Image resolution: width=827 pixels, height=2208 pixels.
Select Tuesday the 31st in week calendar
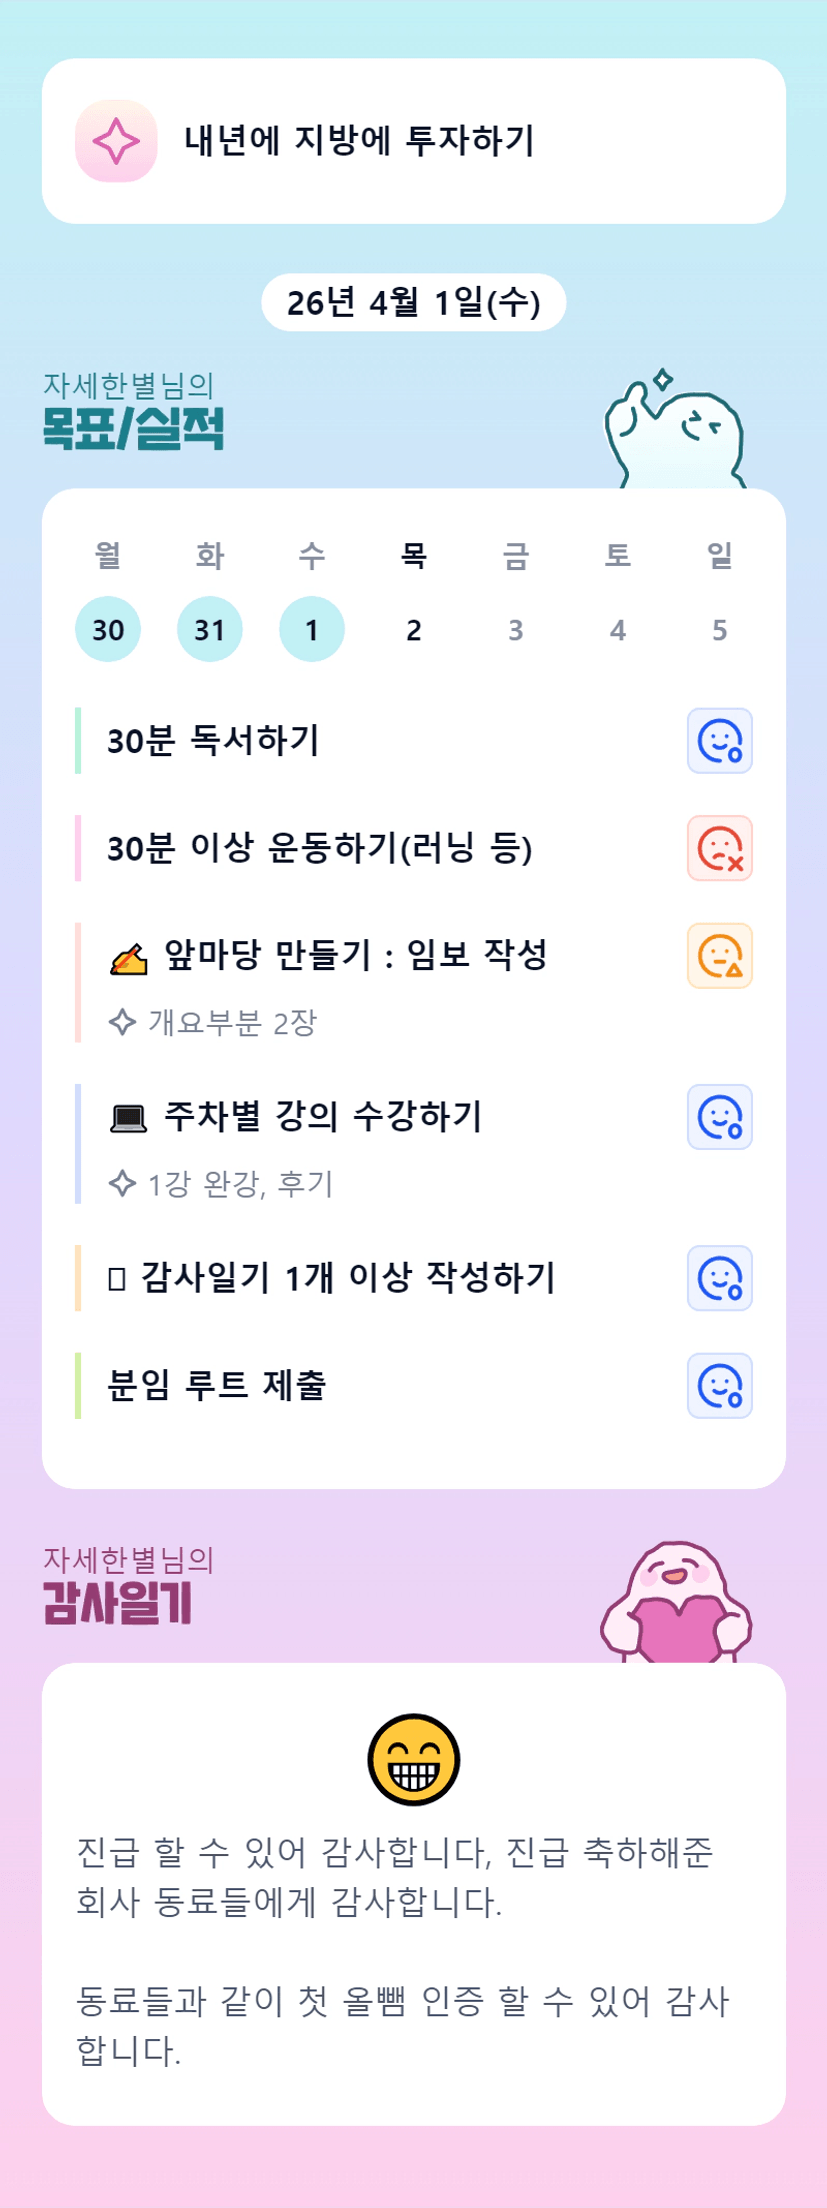[210, 630]
